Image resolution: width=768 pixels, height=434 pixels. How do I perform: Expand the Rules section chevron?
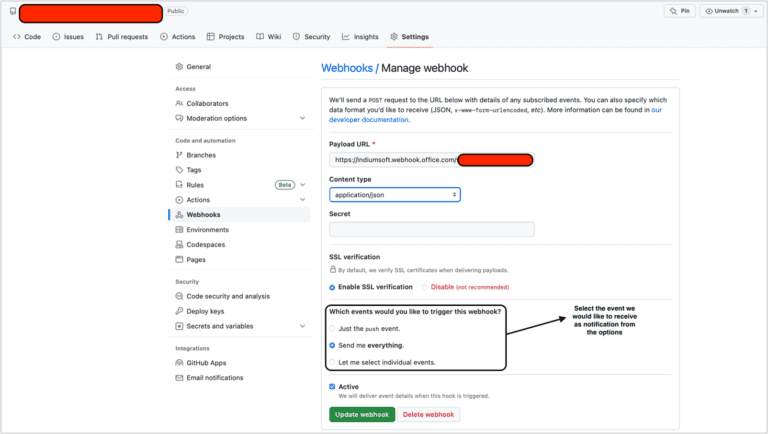tap(303, 185)
